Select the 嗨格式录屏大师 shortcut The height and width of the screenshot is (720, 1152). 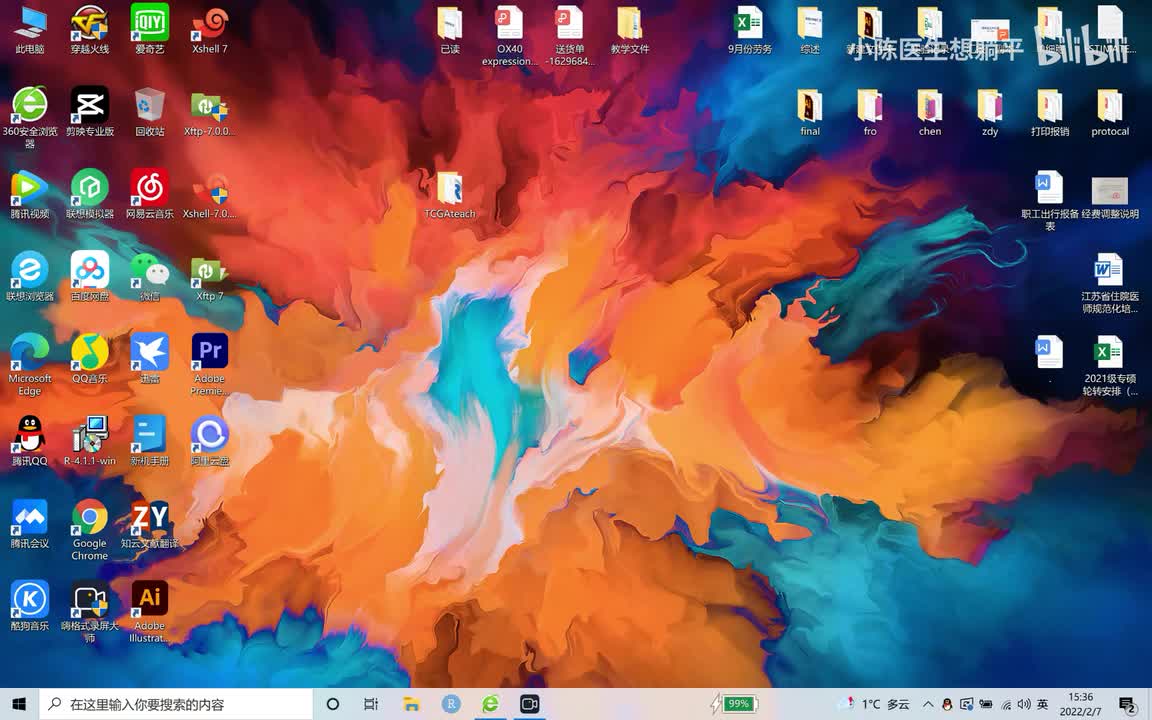point(90,611)
